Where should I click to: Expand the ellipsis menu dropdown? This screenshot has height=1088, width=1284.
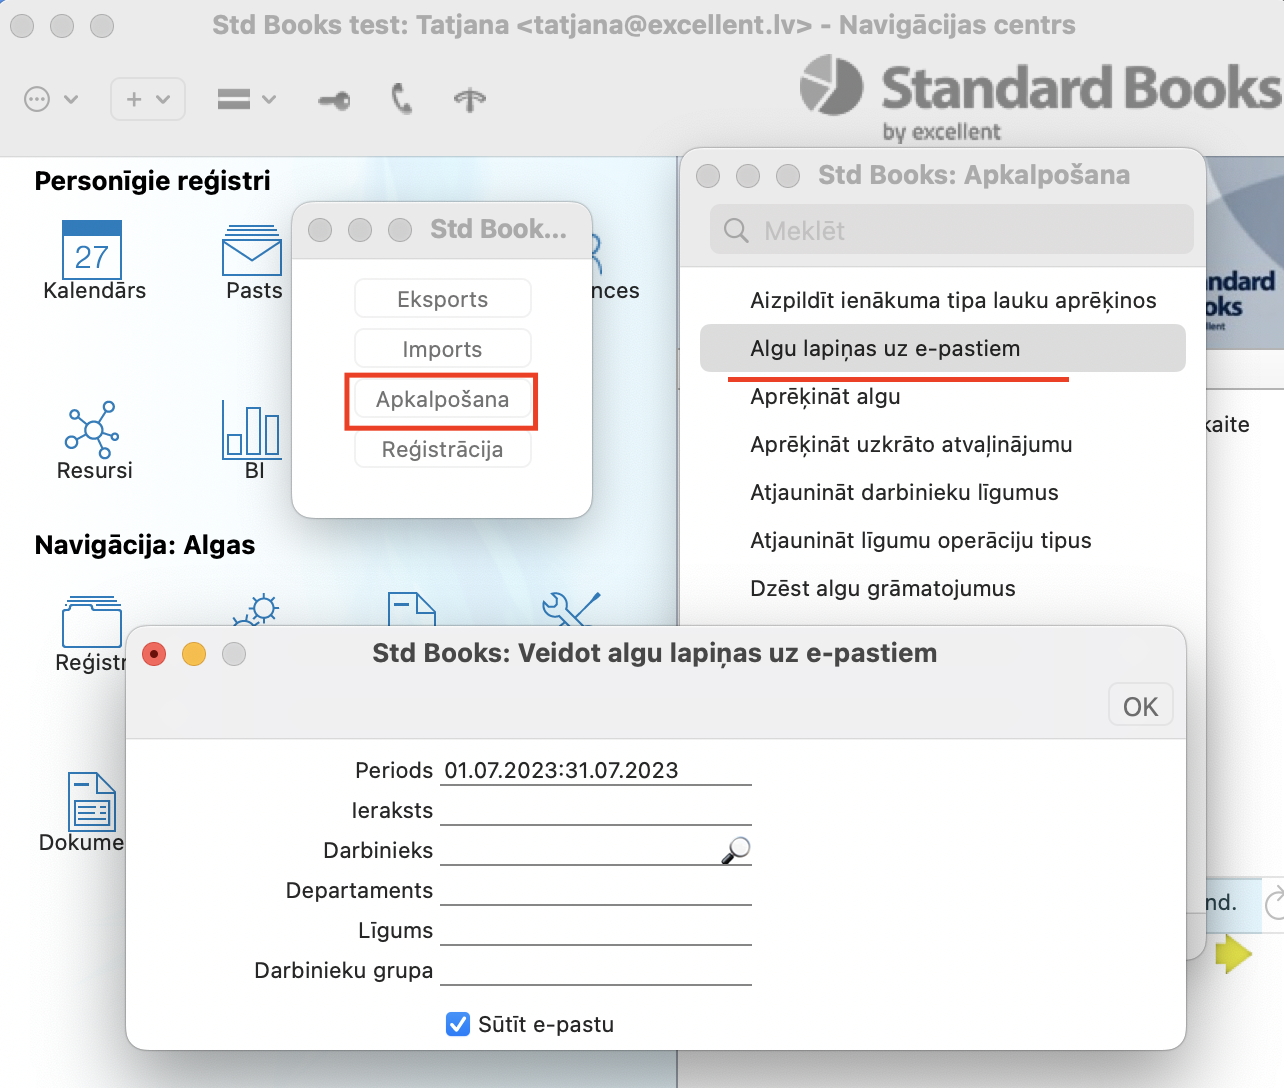[50, 99]
